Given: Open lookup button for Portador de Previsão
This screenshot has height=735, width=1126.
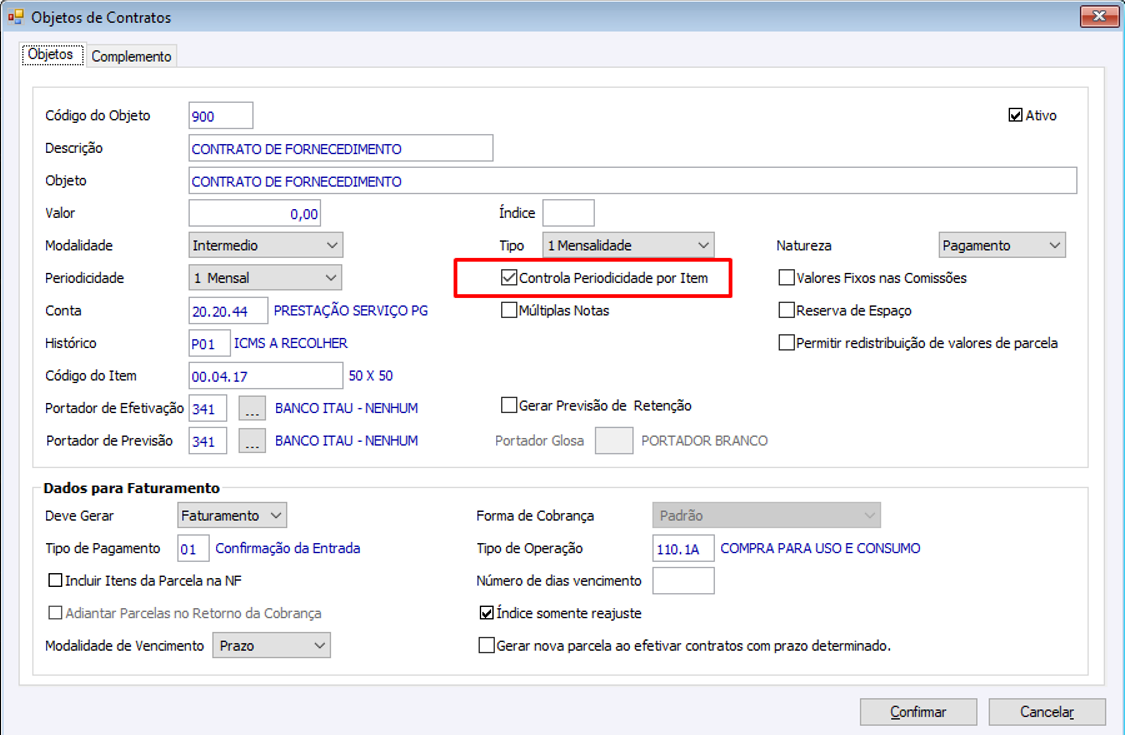Looking at the screenshot, I should 252,441.
